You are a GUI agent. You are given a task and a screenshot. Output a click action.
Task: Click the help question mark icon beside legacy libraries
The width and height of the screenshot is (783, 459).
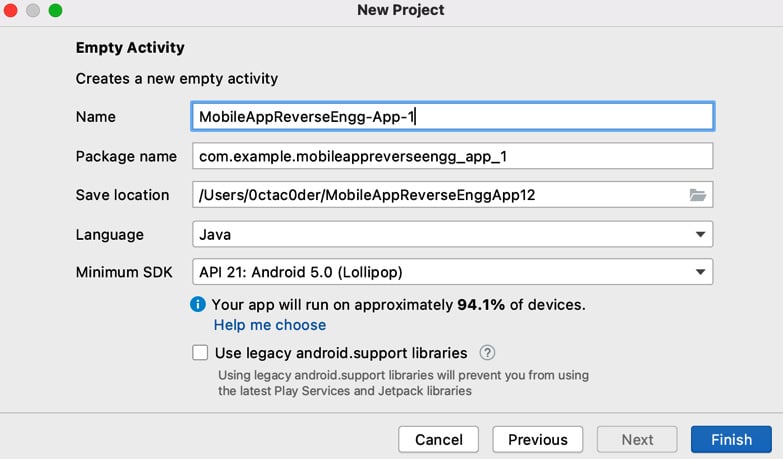[x=487, y=353]
